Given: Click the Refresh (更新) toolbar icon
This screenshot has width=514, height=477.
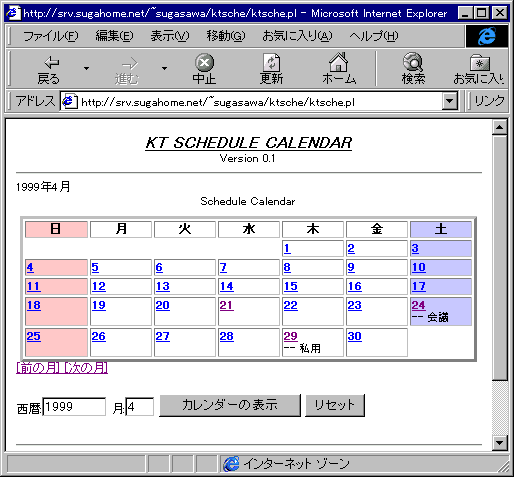Looking at the screenshot, I should (x=271, y=62).
